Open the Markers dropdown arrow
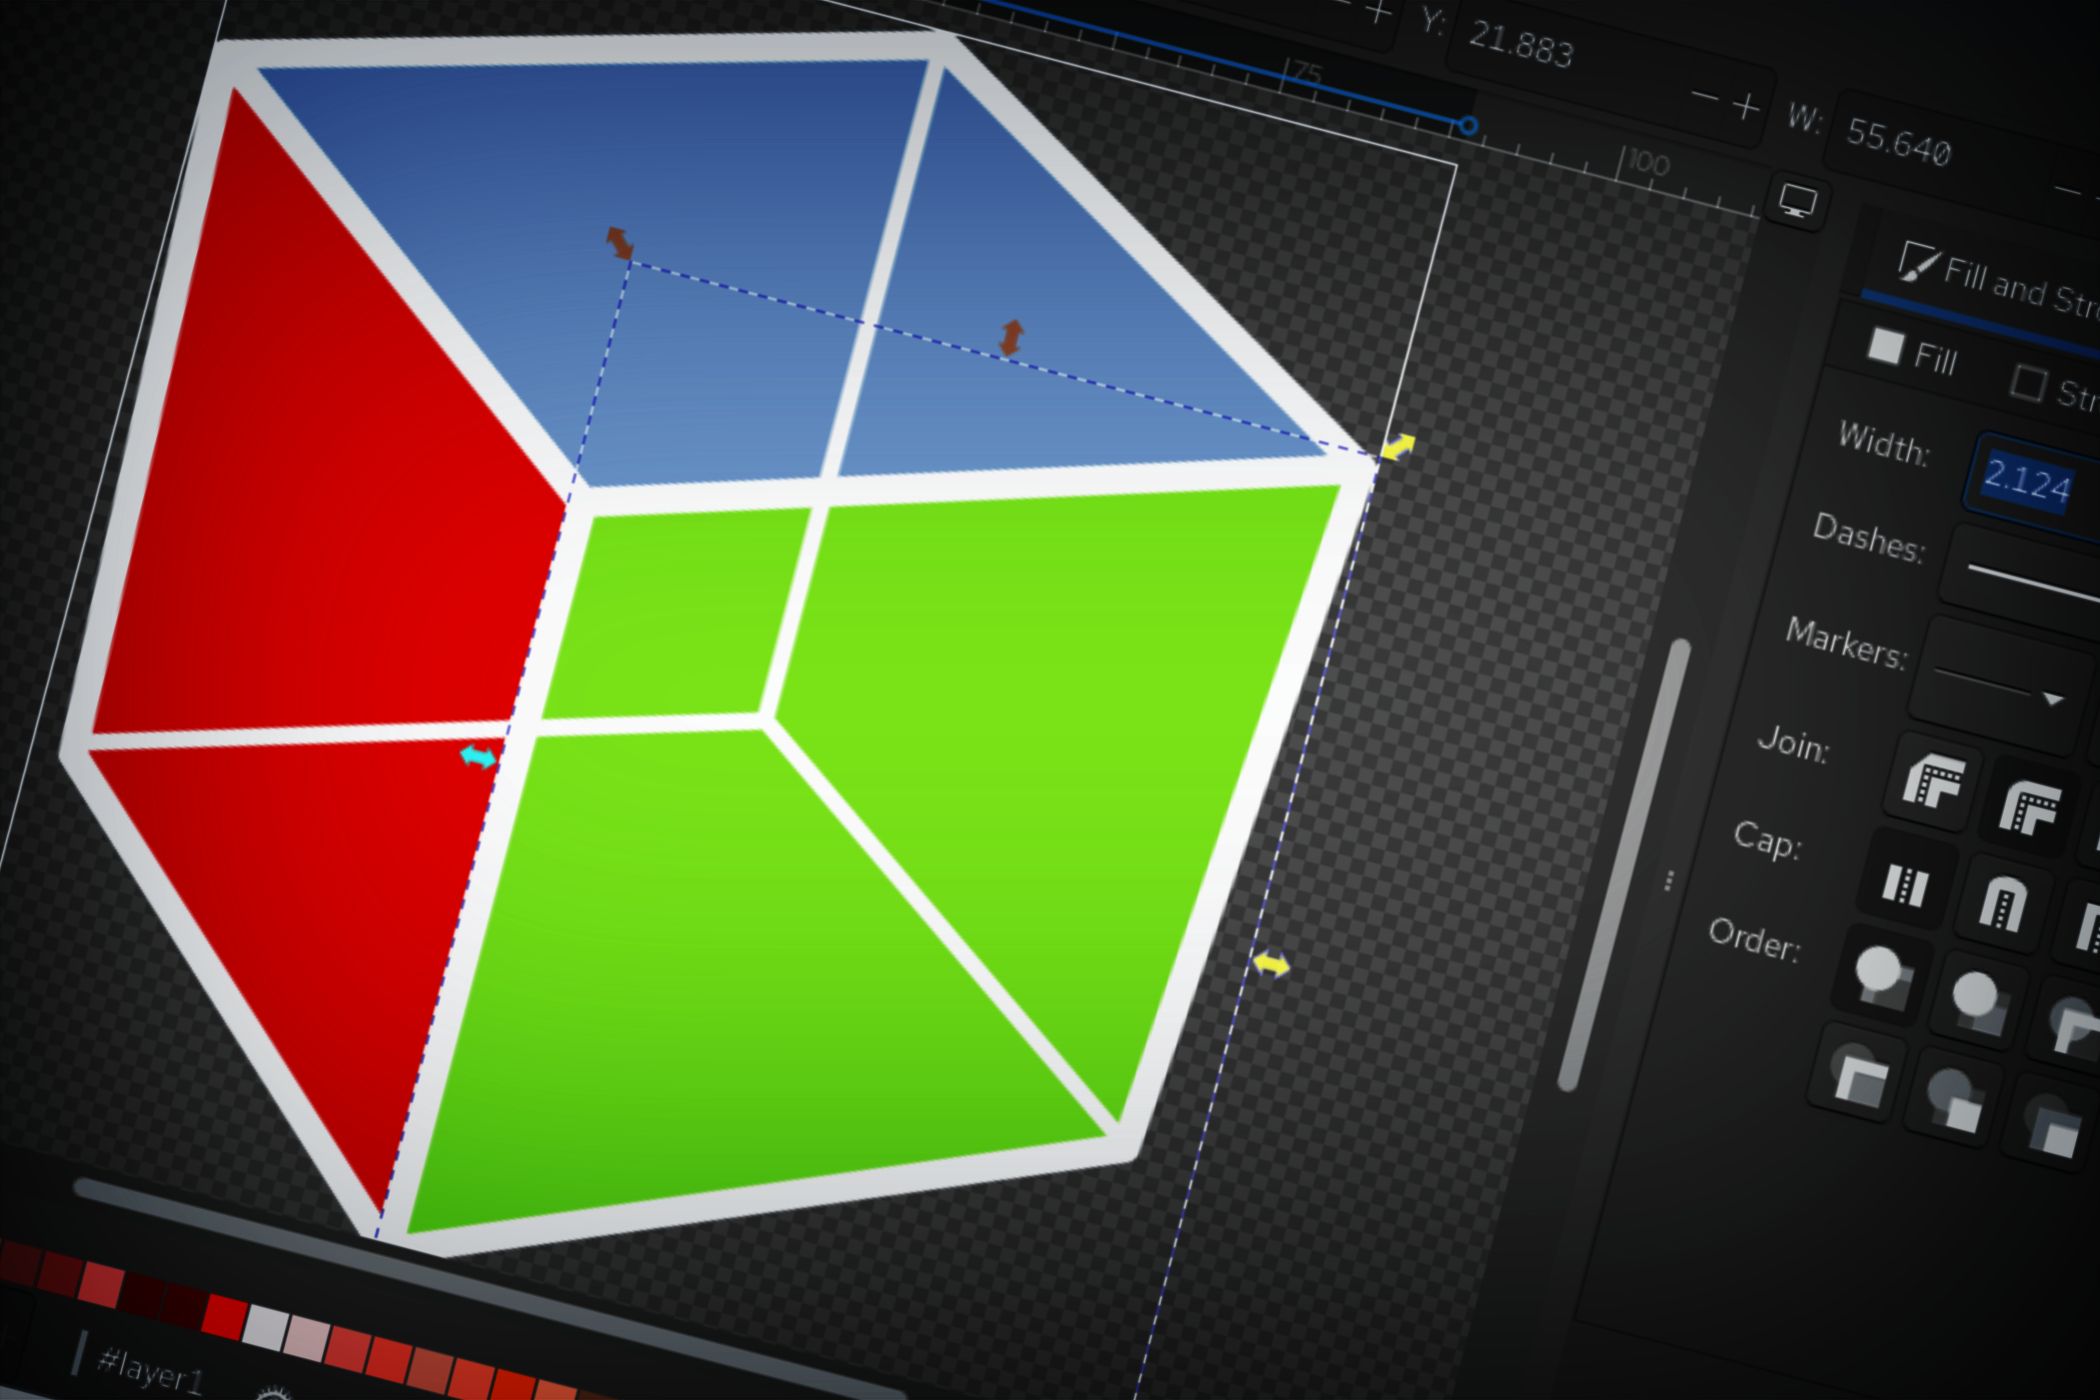The height and width of the screenshot is (1400, 2100). [x=2052, y=699]
